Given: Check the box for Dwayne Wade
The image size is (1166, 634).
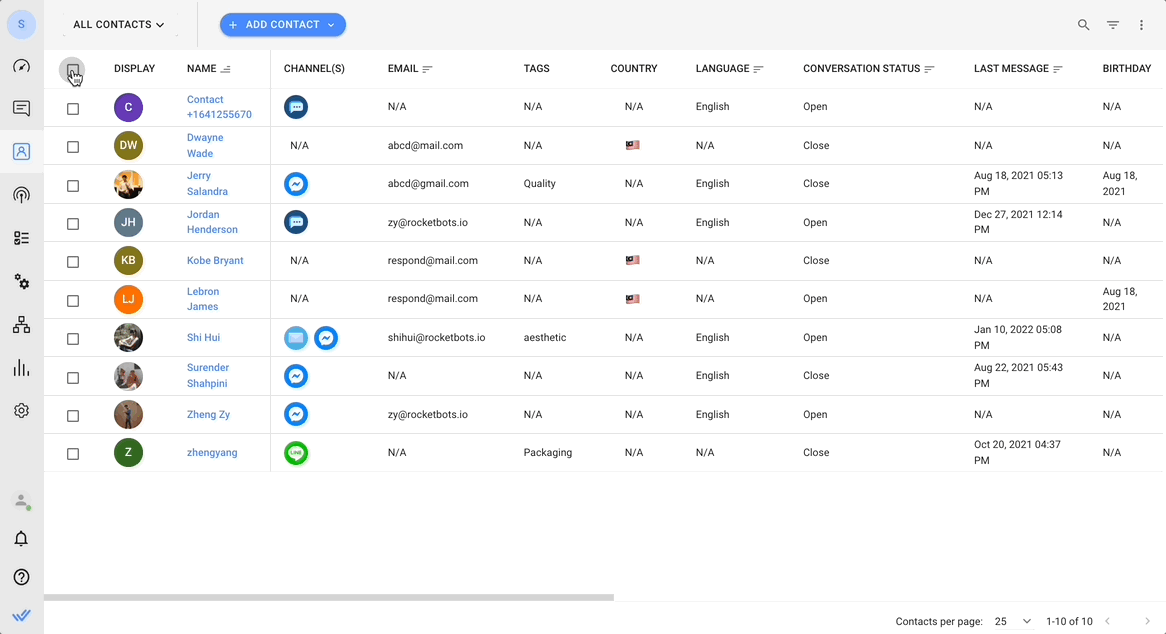Looking at the screenshot, I should tap(73, 147).
